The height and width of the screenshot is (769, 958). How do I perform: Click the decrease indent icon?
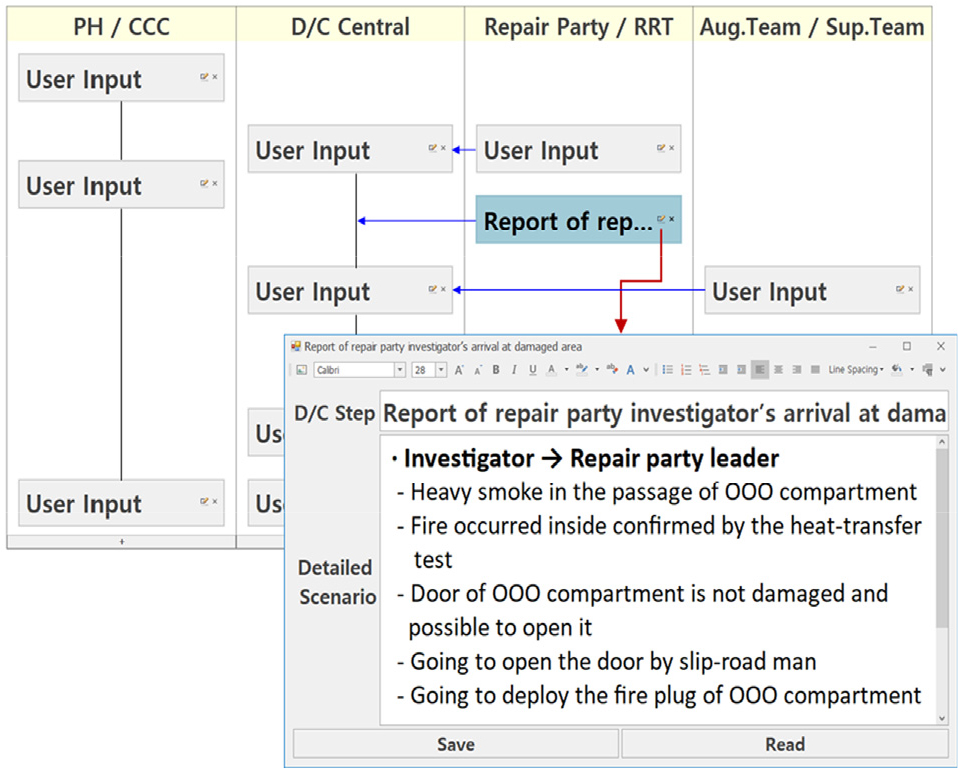pyautogui.click(x=723, y=370)
